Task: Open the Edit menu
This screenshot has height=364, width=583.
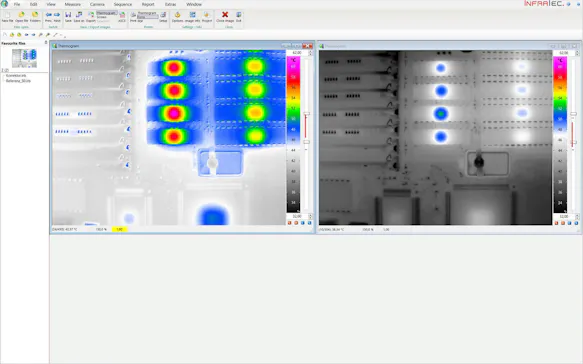Action: 33,4
